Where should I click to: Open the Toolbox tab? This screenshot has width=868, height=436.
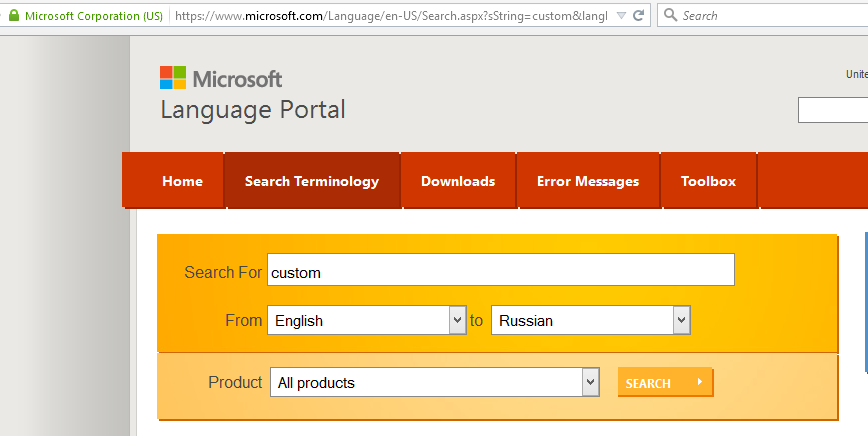(709, 181)
